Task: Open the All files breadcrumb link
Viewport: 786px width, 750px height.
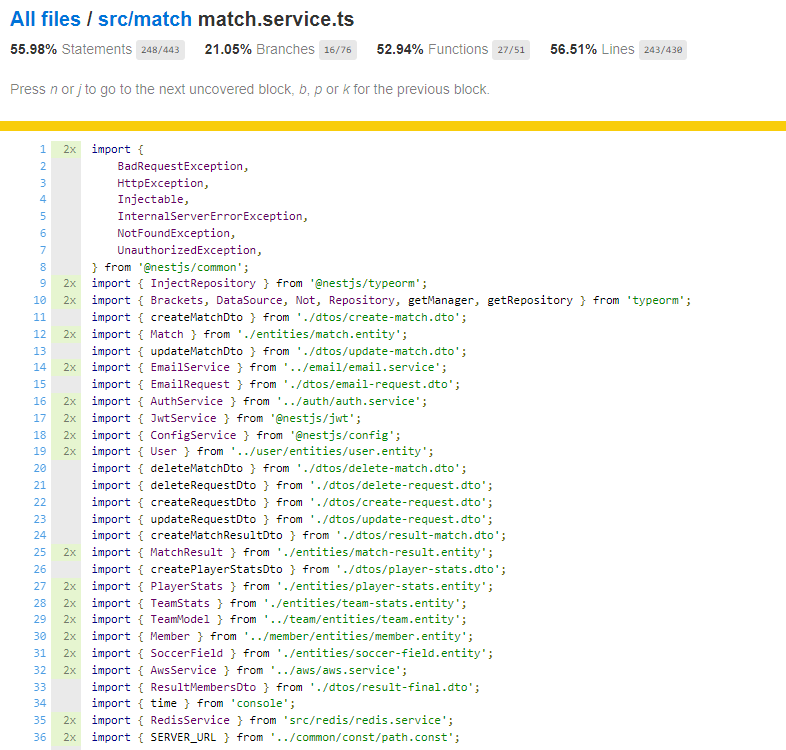Action: (x=45, y=19)
